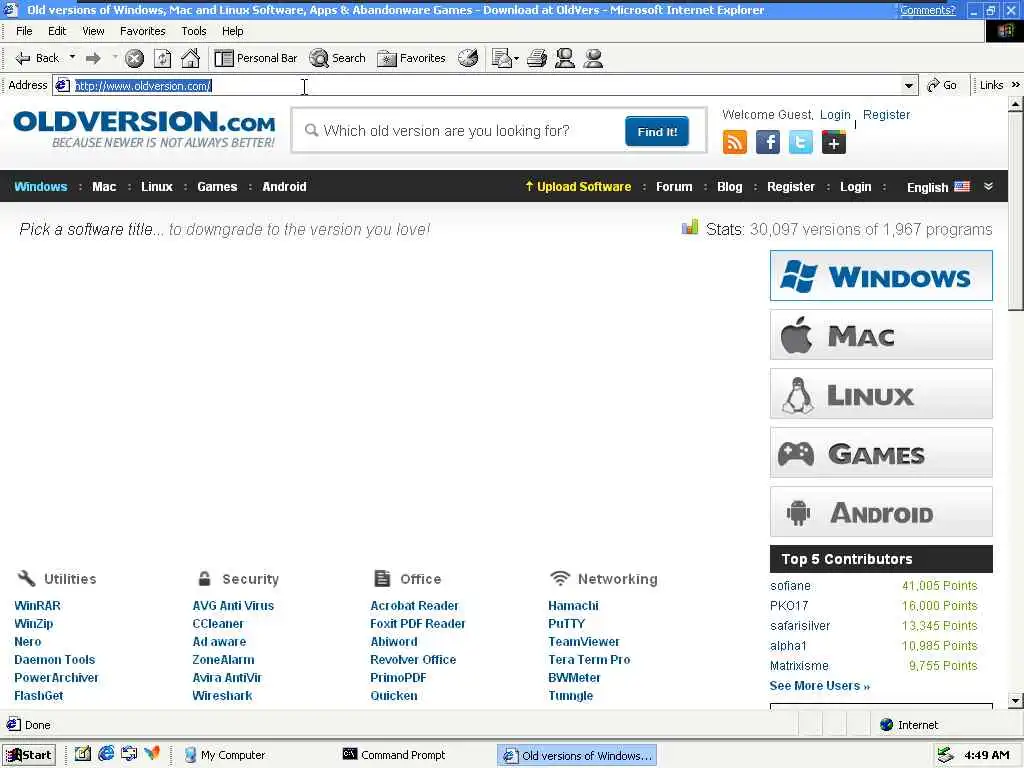Click the Show Desktop quick launch icon
Viewport: 1024px width, 768px height.
click(x=83, y=754)
